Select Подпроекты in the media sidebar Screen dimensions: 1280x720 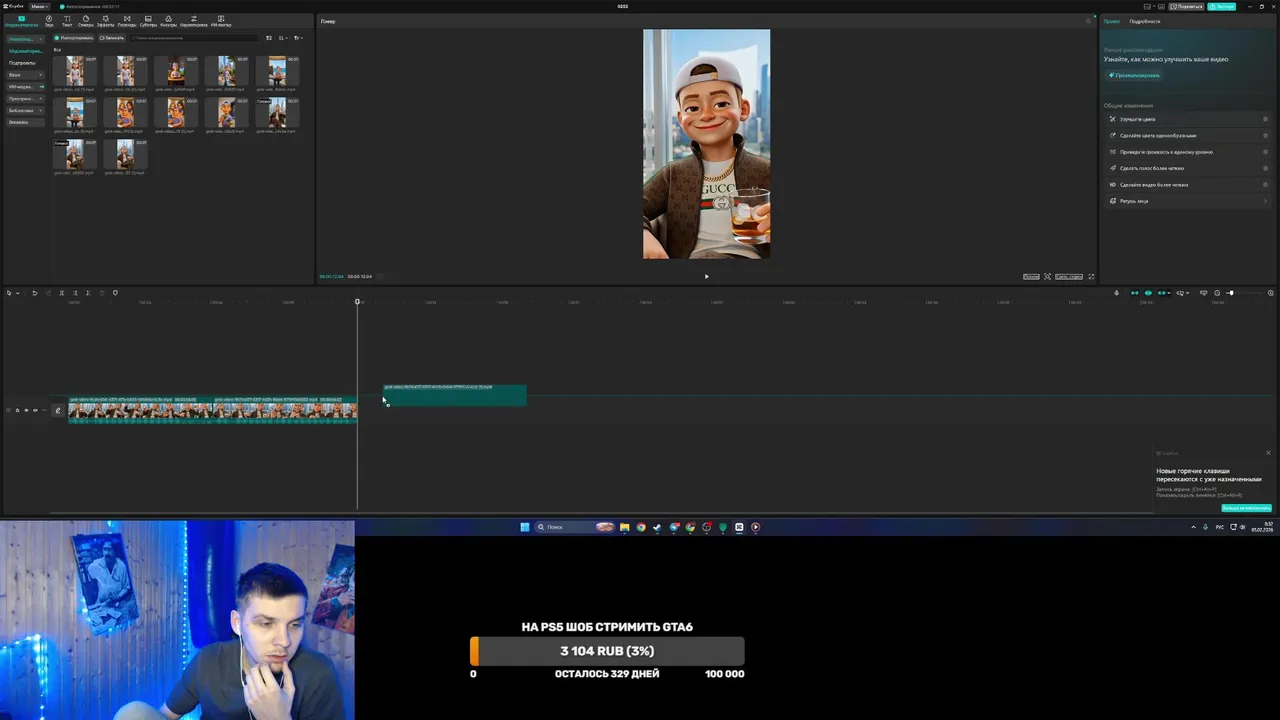22,63
